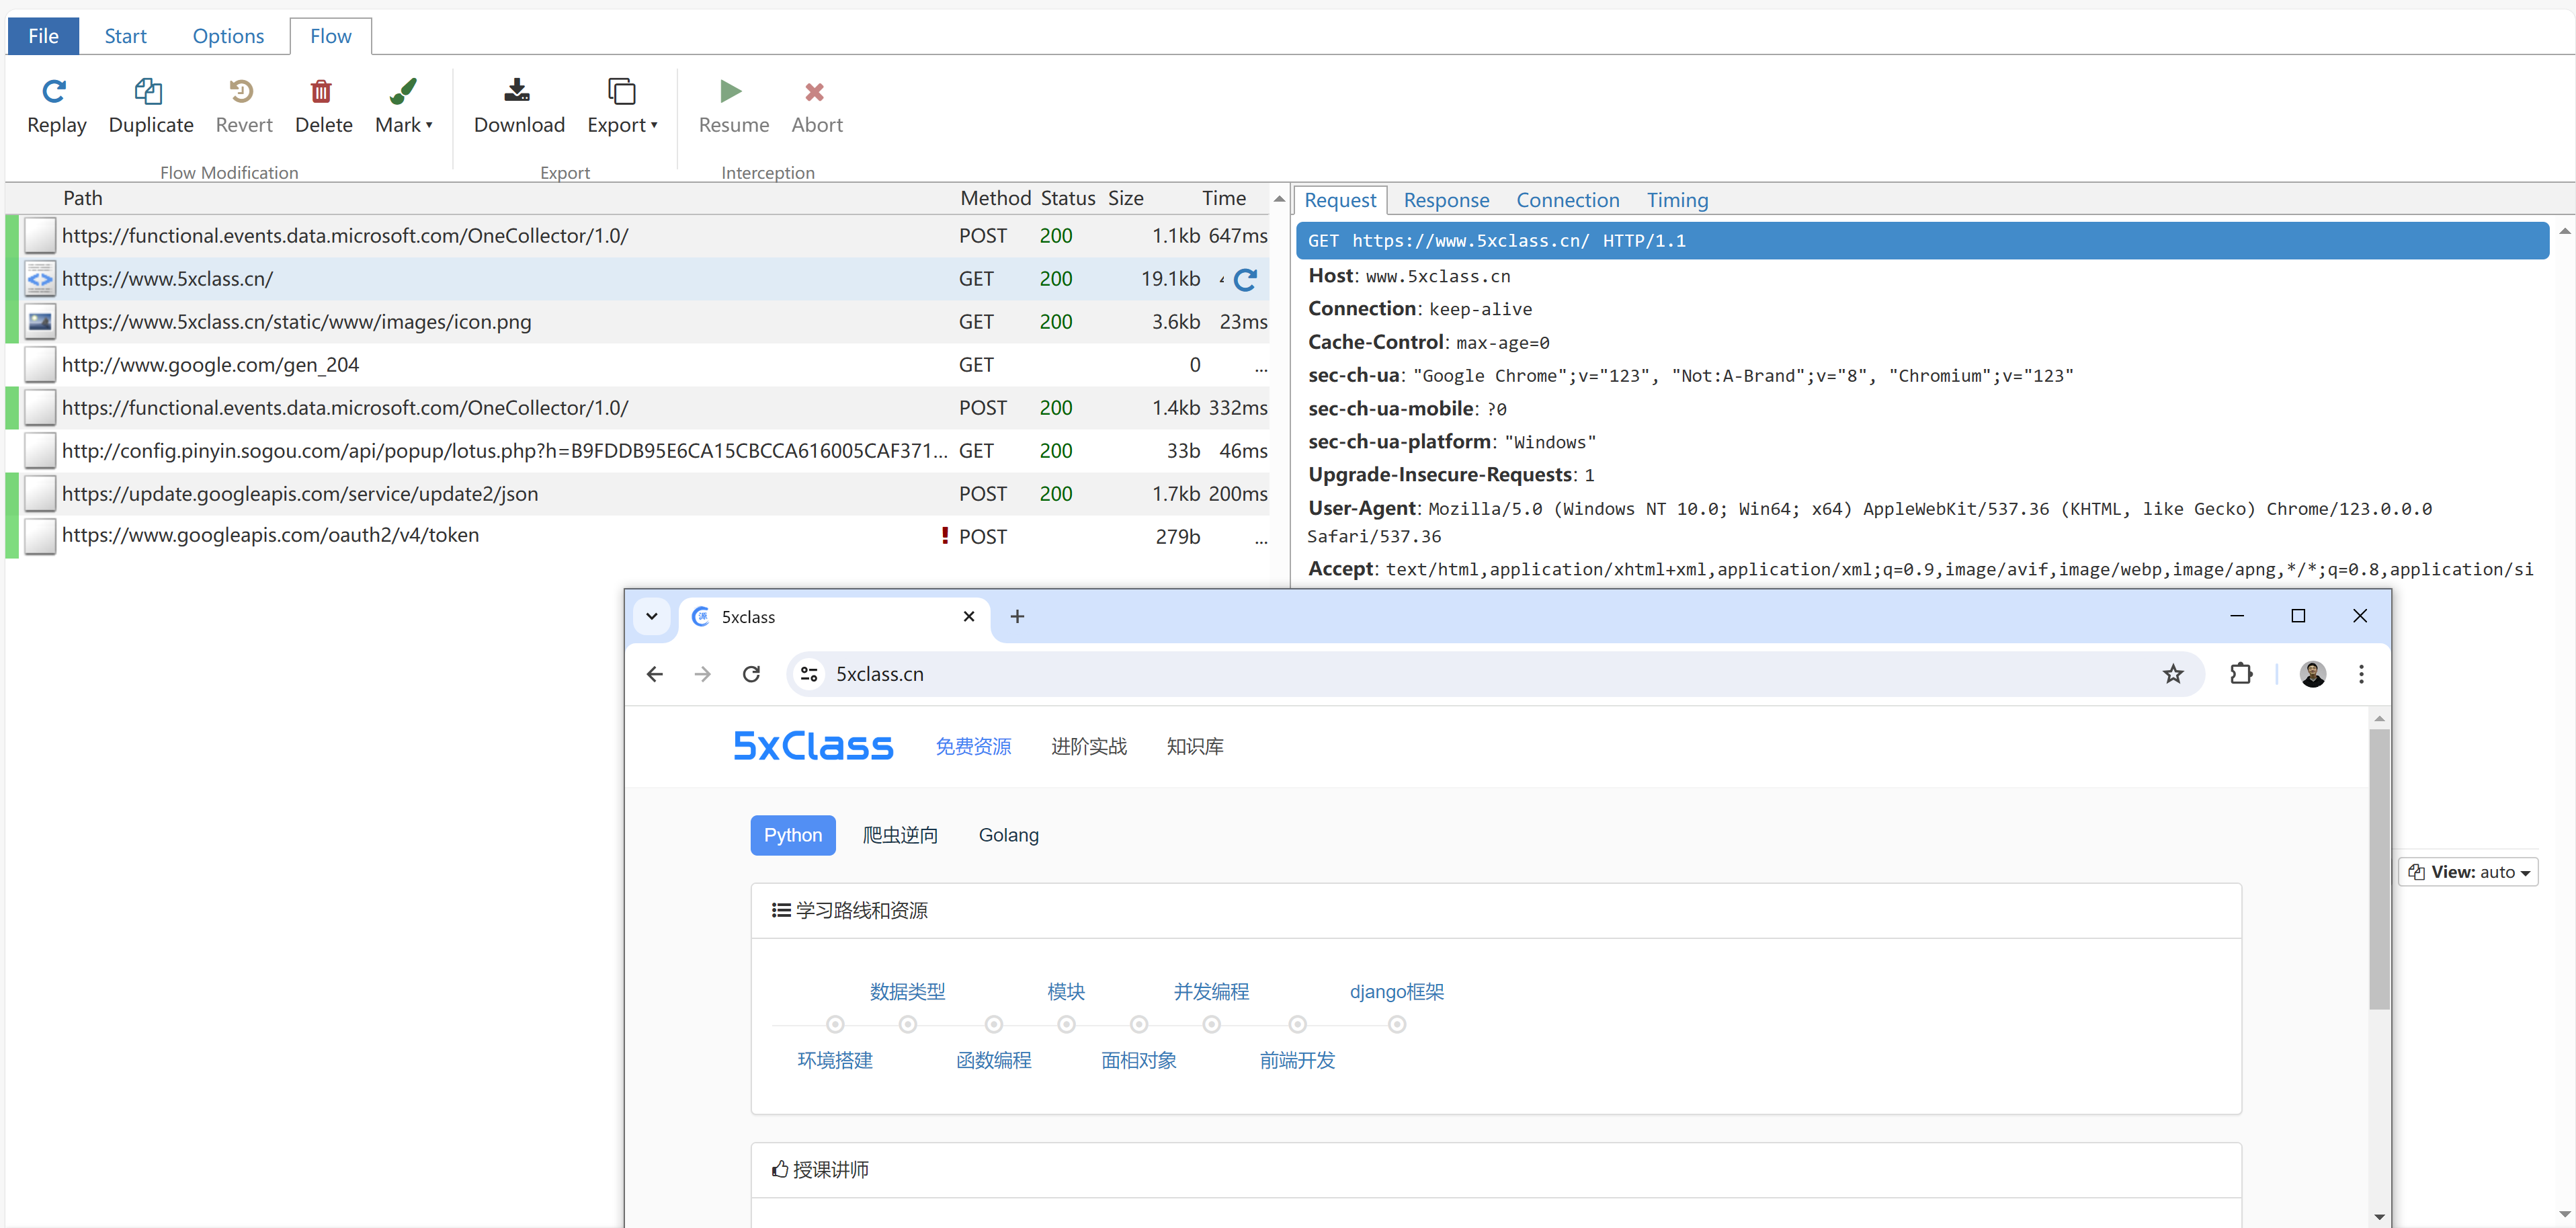Select the config.pinyin.sogou.com flow row
This screenshot has width=2576, height=1228.
[637, 451]
